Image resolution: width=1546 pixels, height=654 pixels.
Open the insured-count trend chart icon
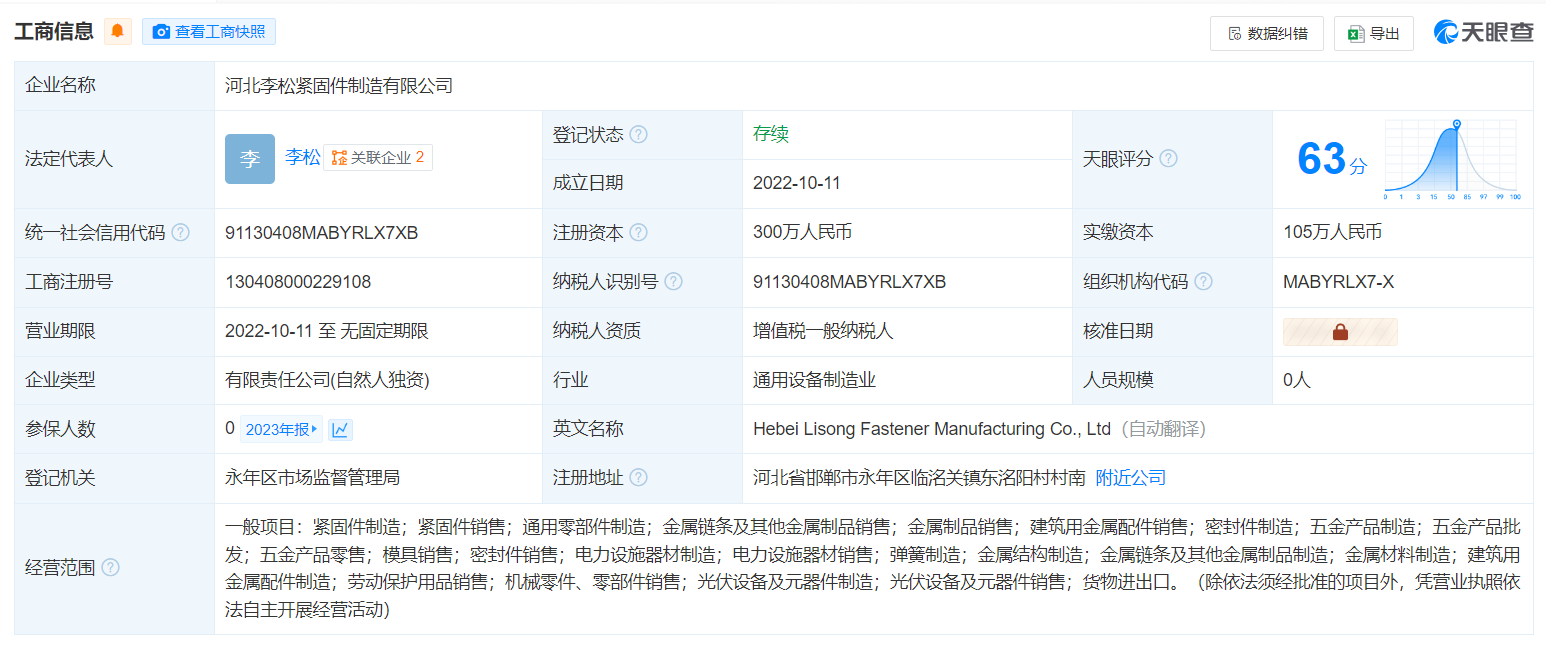point(341,430)
